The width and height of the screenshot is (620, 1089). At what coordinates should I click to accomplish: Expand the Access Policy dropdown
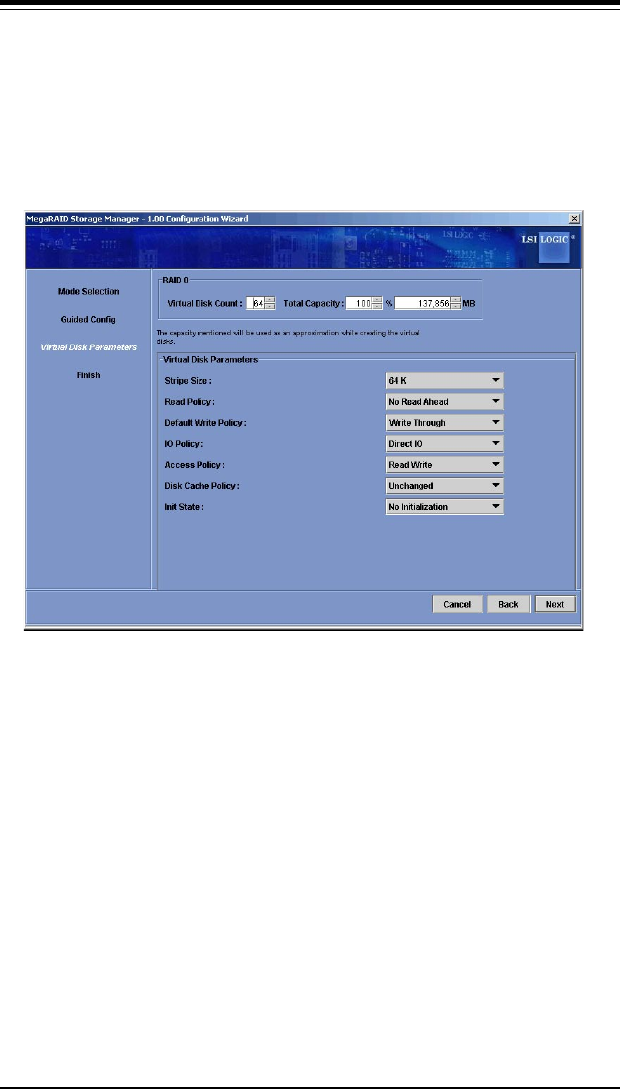click(444, 465)
